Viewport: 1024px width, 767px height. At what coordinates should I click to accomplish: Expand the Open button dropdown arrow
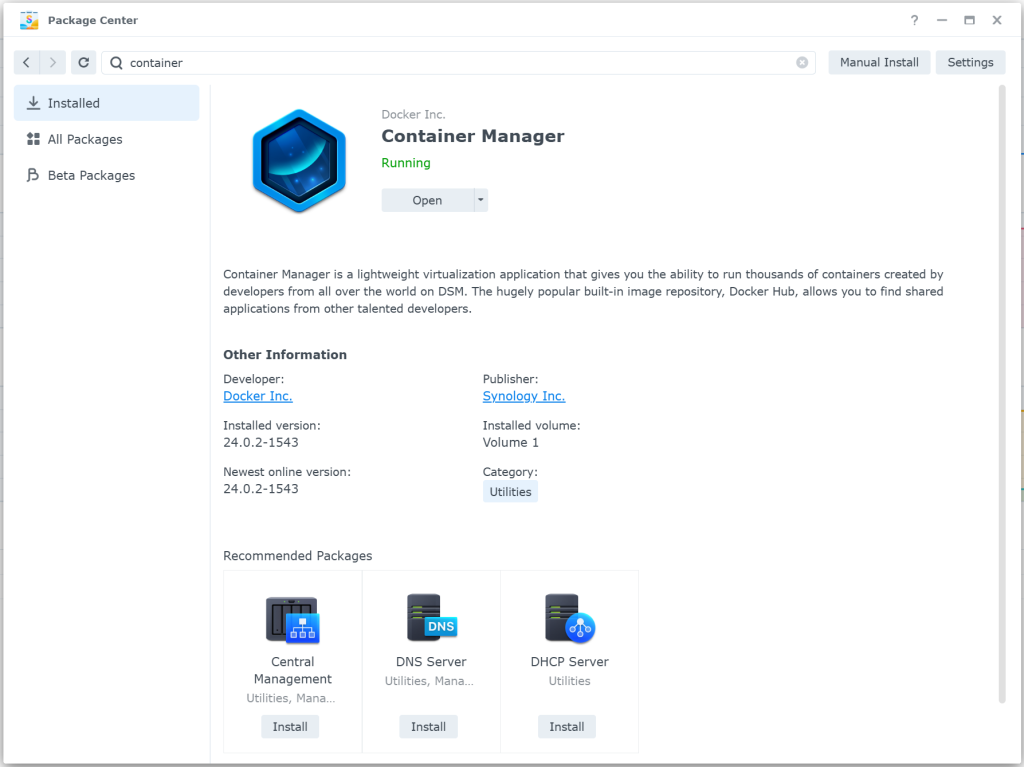[x=481, y=200]
